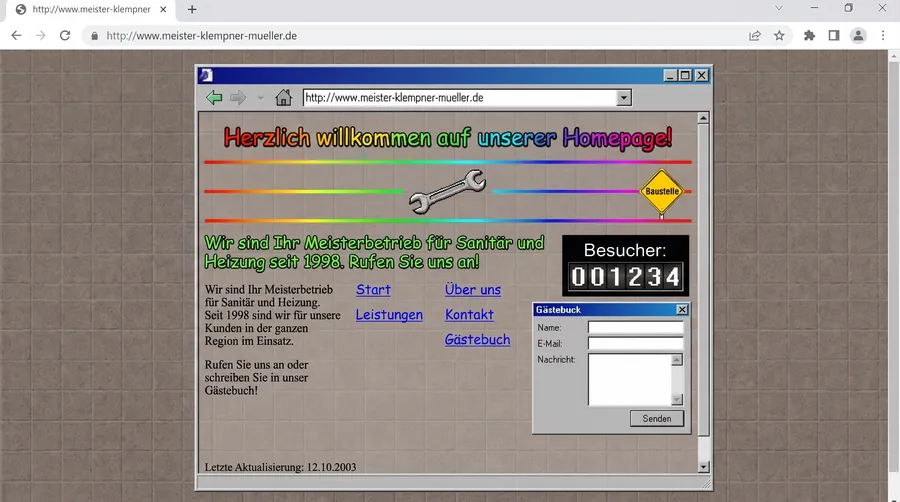
Task: Bookmark this page with the star icon
Action: [779, 36]
